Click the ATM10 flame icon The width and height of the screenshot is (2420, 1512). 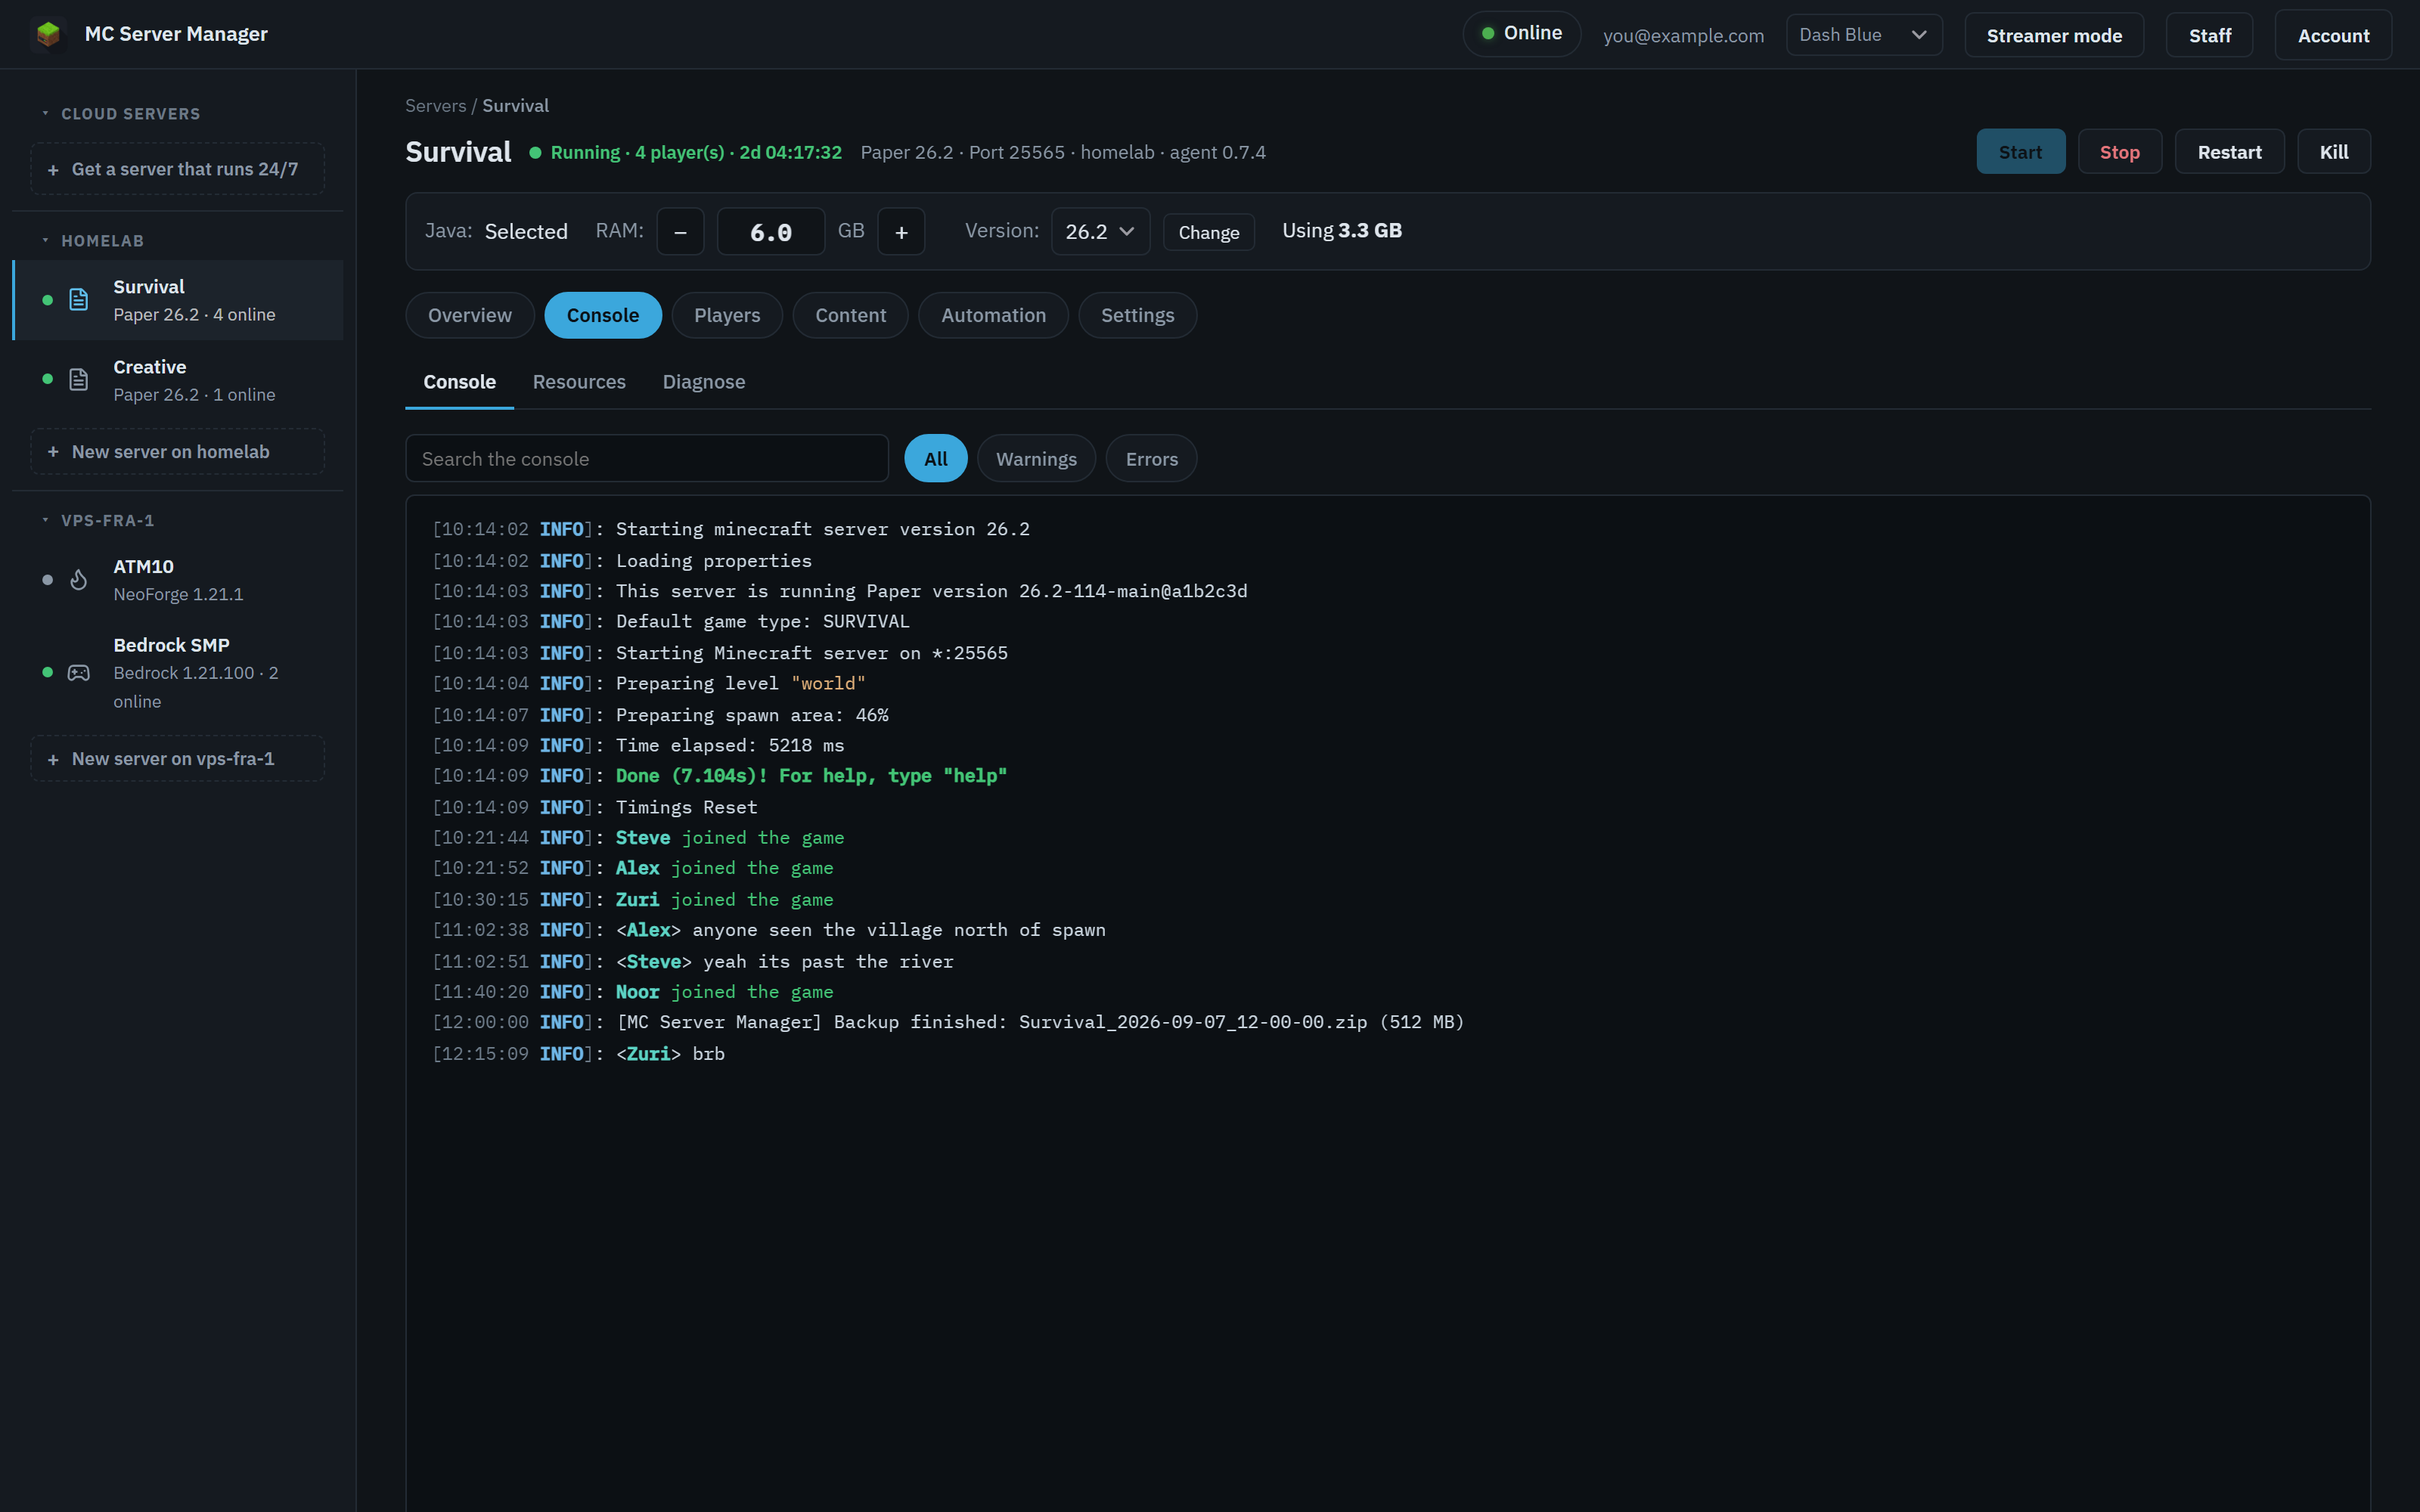(x=78, y=580)
